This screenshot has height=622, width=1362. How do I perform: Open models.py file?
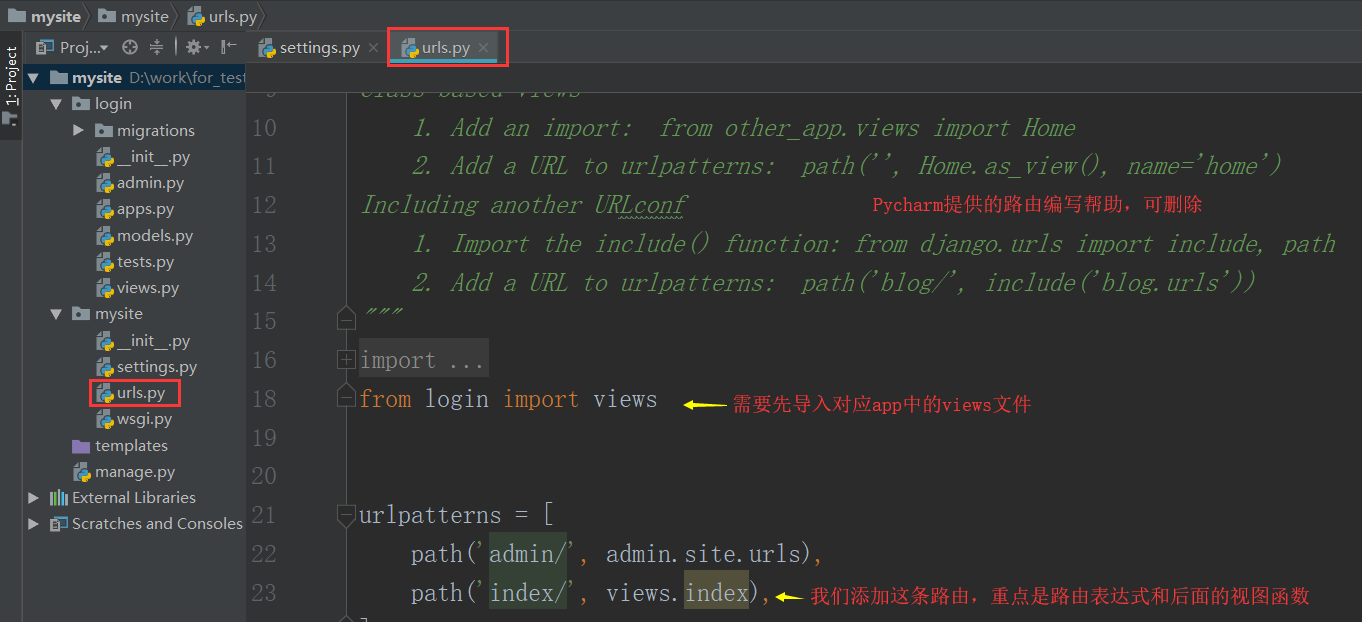click(x=144, y=236)
